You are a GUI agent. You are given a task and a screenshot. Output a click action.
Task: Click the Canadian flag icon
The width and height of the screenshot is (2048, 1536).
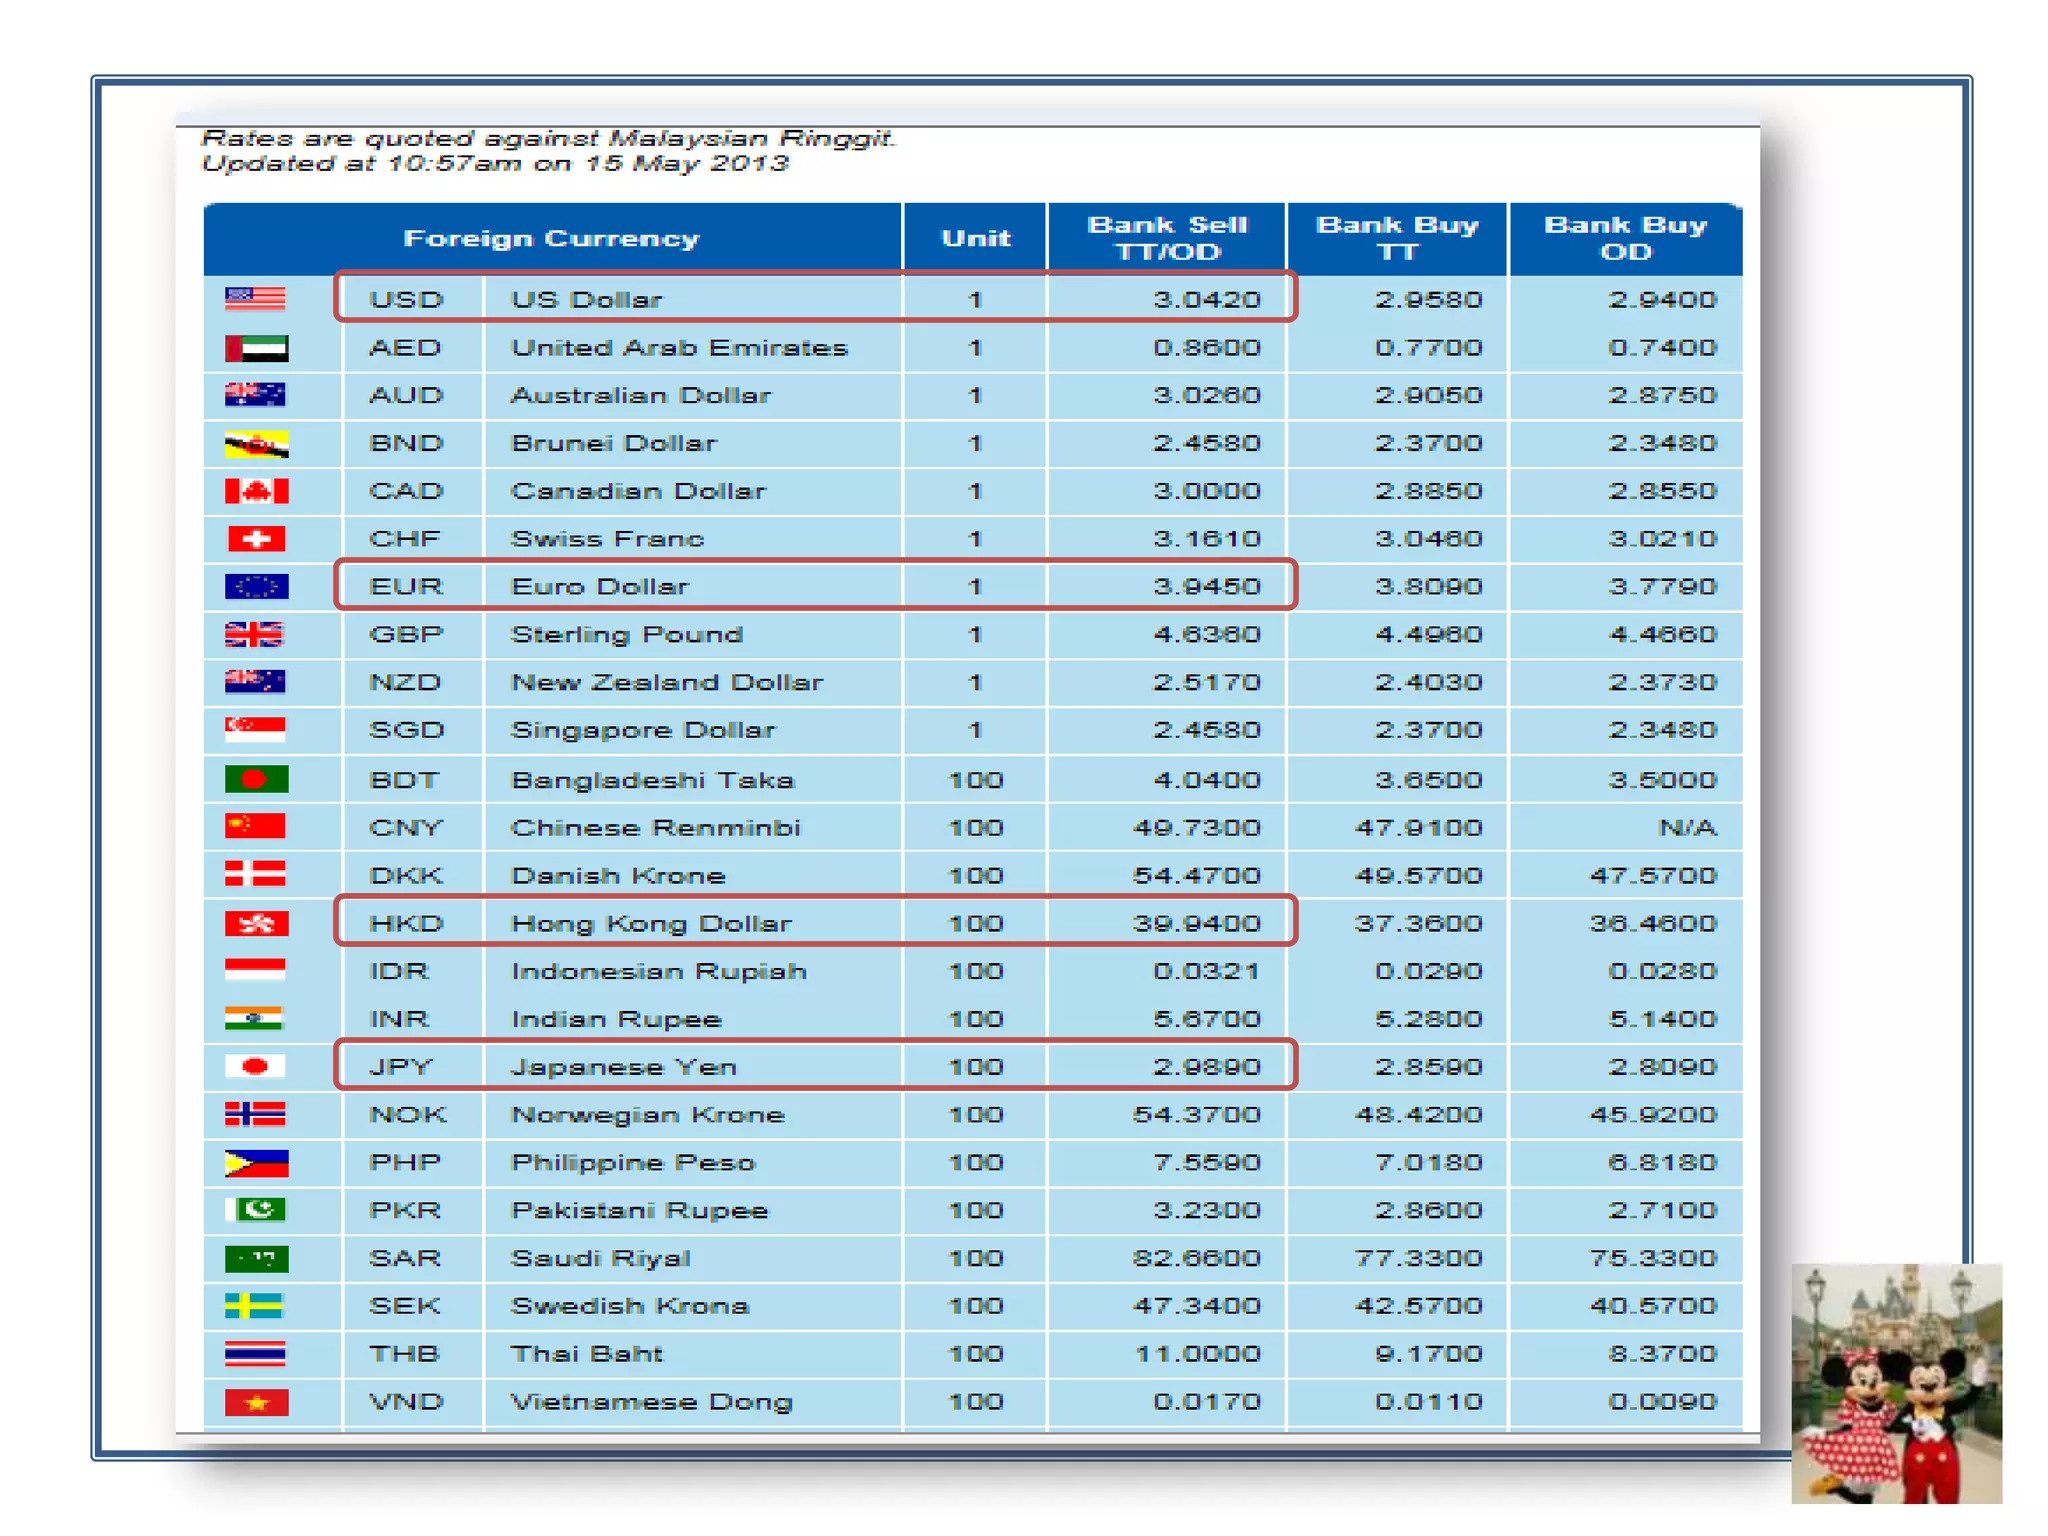click(256, 491)
